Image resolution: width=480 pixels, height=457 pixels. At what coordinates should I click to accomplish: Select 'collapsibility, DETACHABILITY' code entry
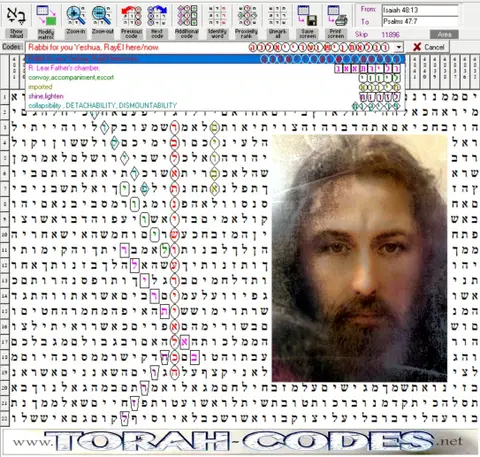(x=215, y=106)
